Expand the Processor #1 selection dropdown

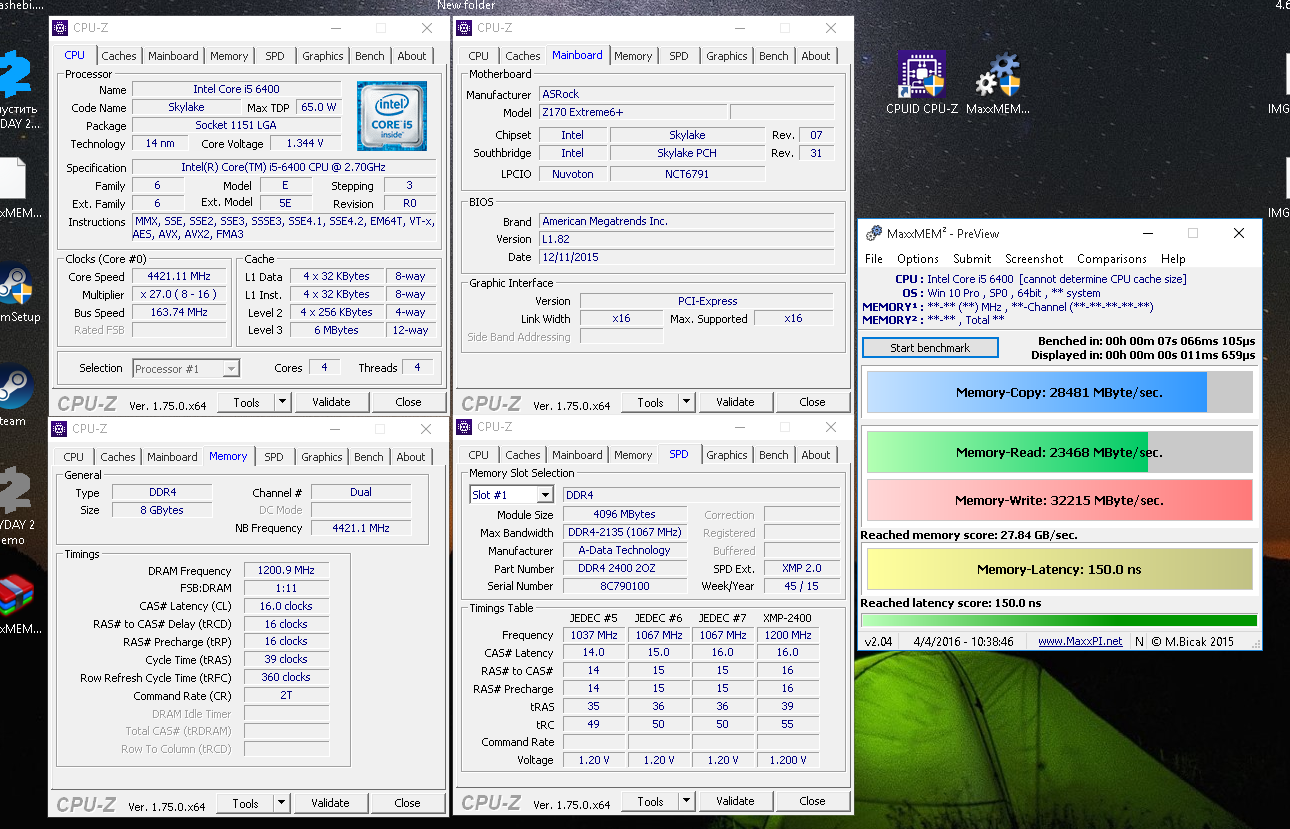231,369
